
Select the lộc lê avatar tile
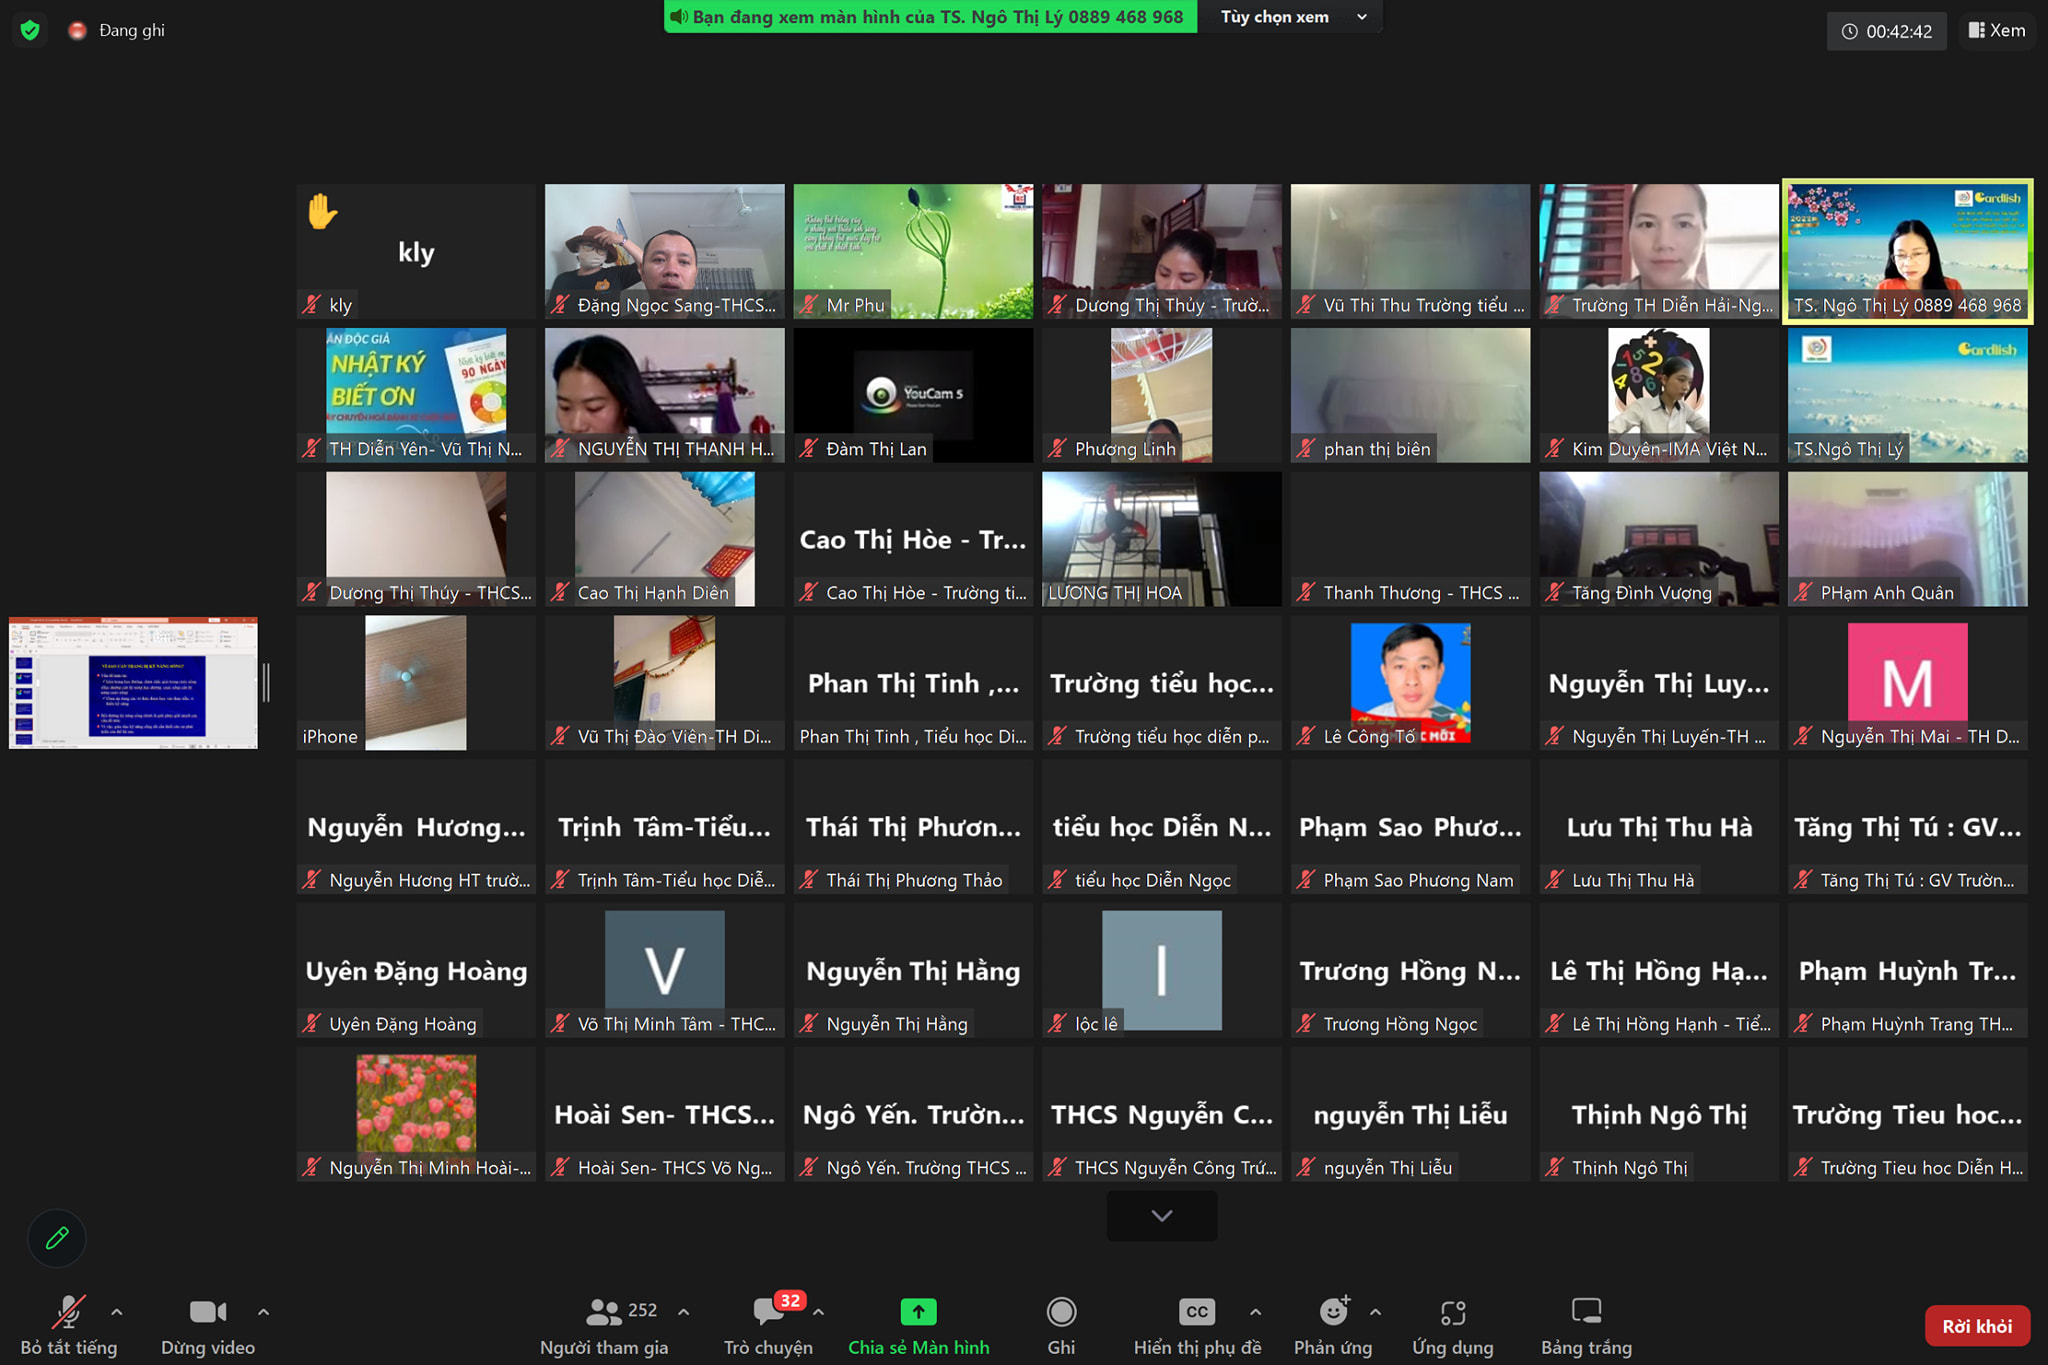(x=1162, y=970)
